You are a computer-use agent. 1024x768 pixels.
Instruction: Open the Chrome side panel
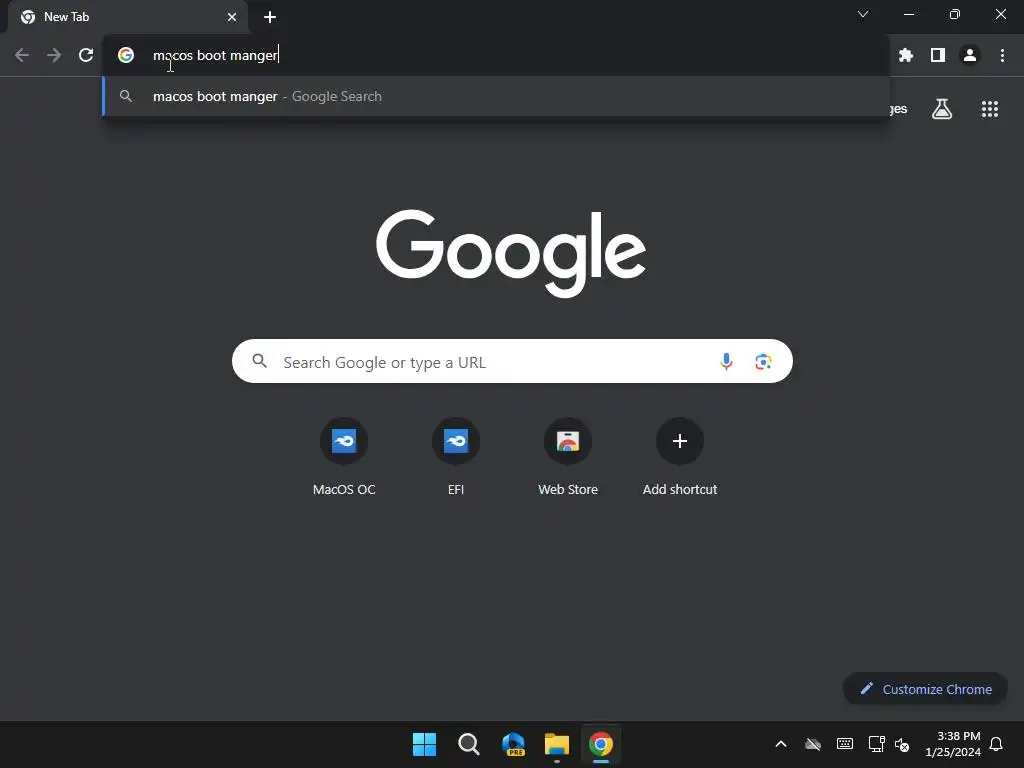(x=938, y=56)
